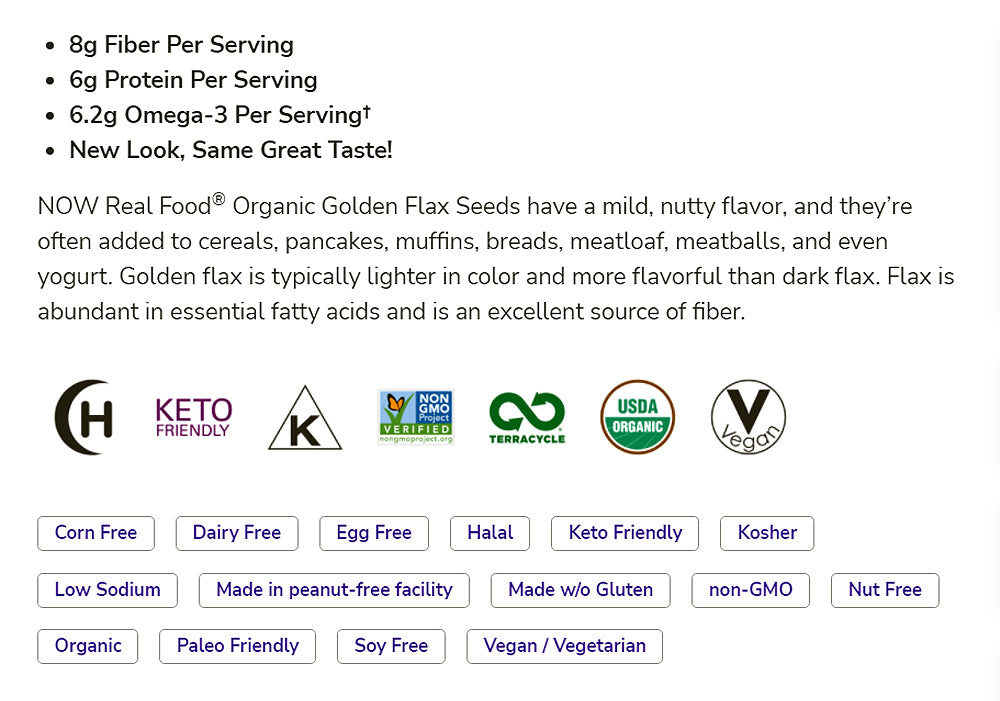Select the Low Sodium tag
The height and width of the screenshot is (701, 1000).
[x=108, y=590]
